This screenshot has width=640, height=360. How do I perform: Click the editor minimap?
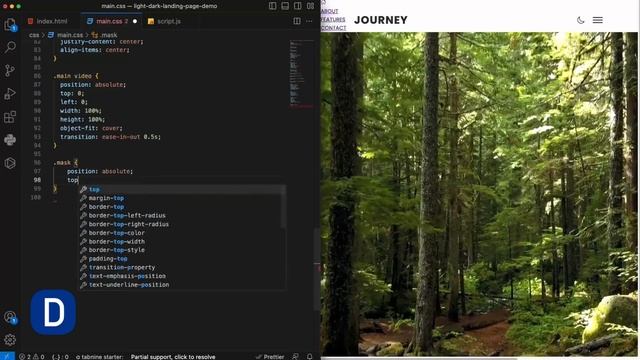coord(302,73)
